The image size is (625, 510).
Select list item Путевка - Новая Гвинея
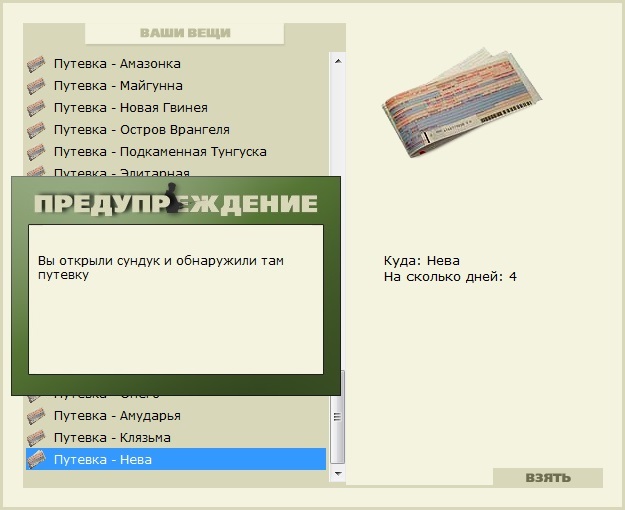click(176, 108)
